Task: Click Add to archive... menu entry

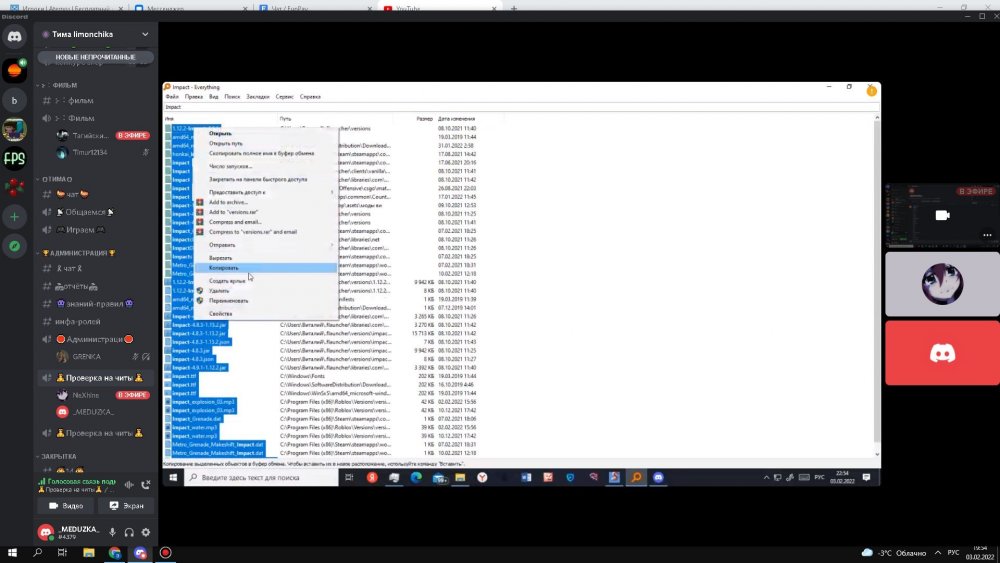Action: pos(266,202)
